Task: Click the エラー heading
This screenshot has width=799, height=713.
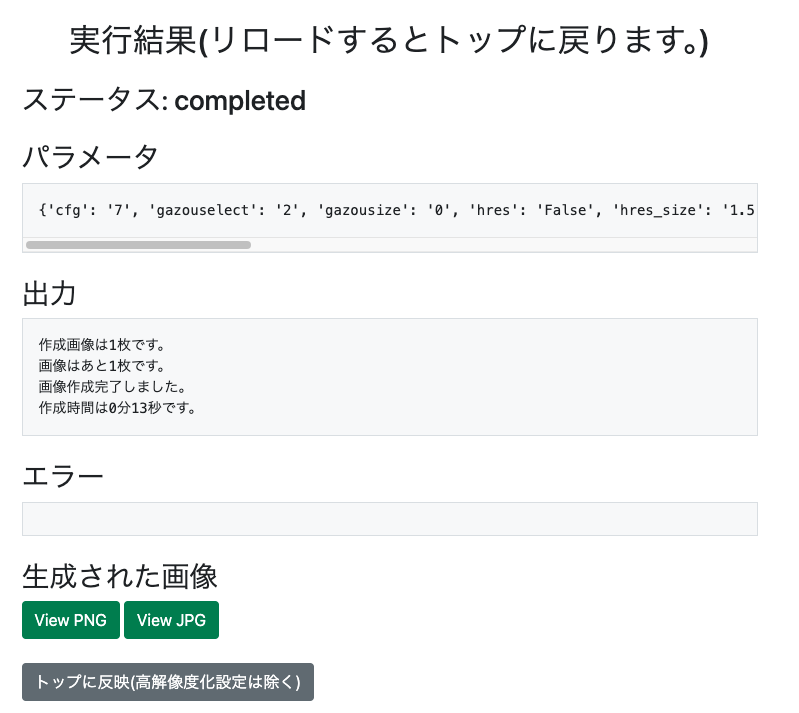Action: click(x=63, y=477)
